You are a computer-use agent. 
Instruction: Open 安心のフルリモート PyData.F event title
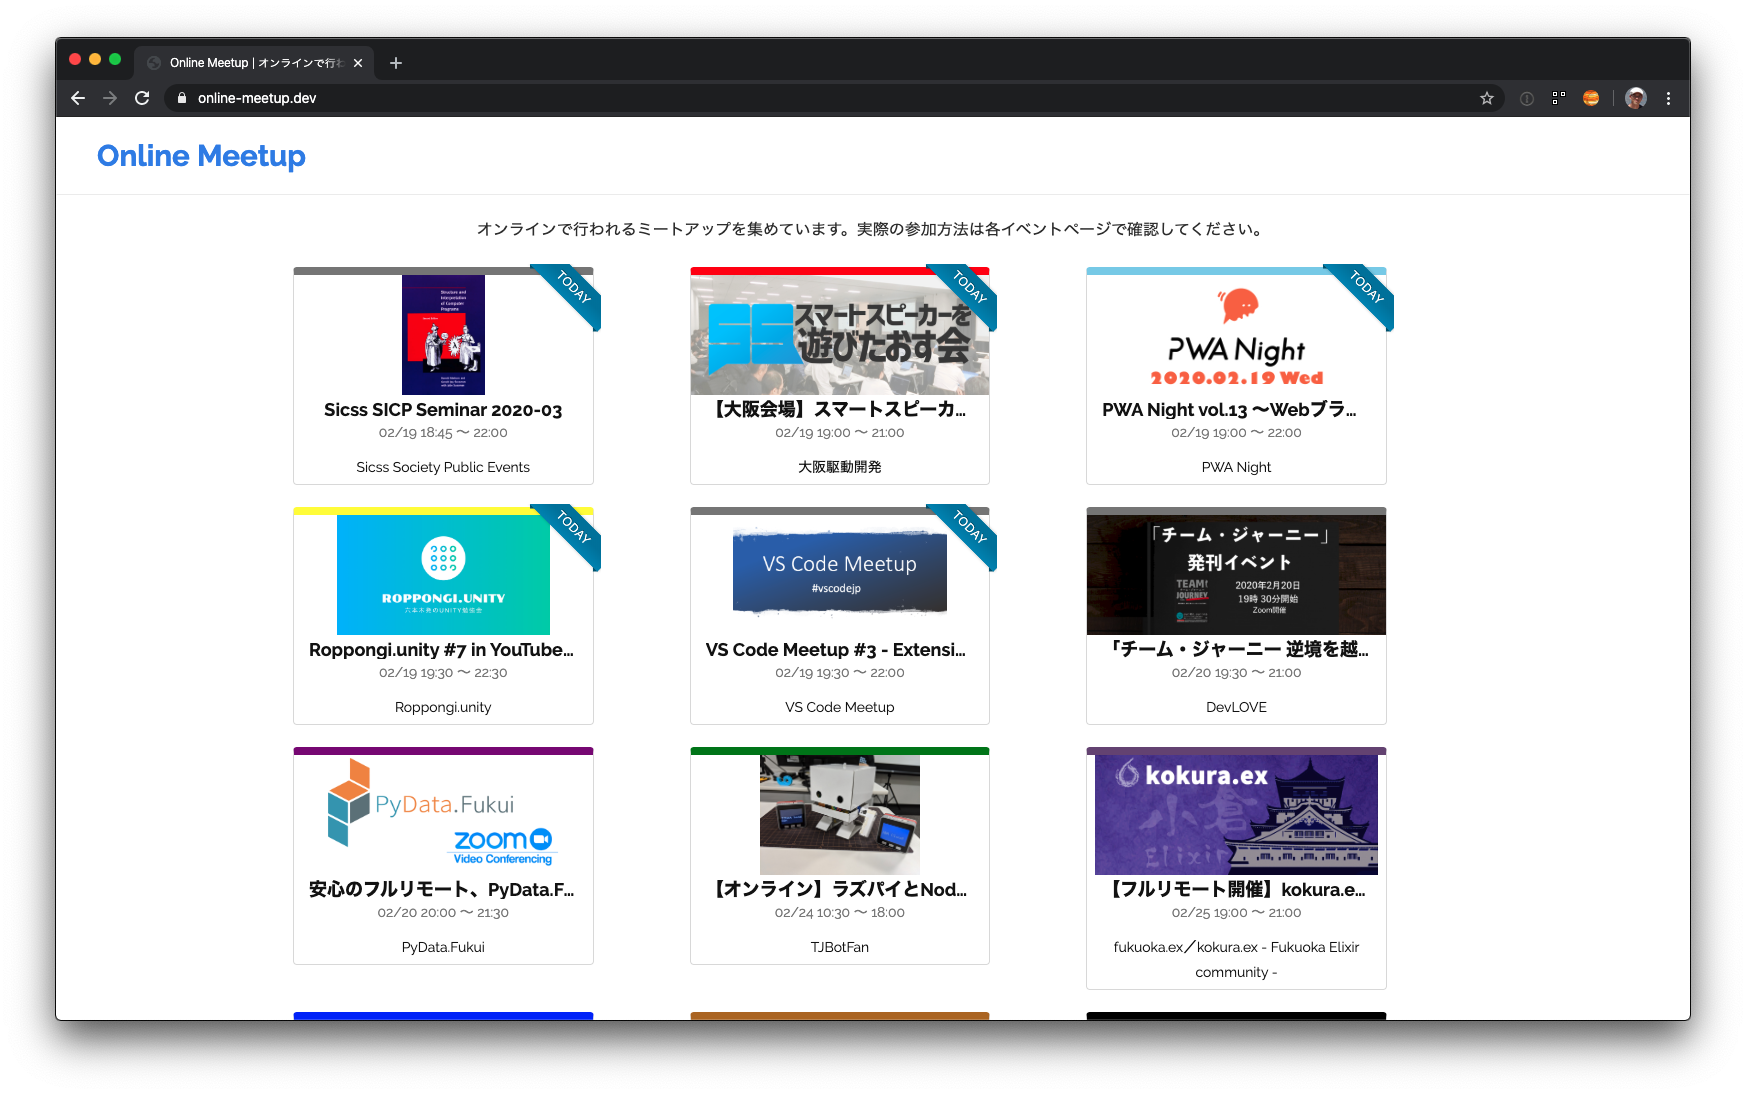441,890
